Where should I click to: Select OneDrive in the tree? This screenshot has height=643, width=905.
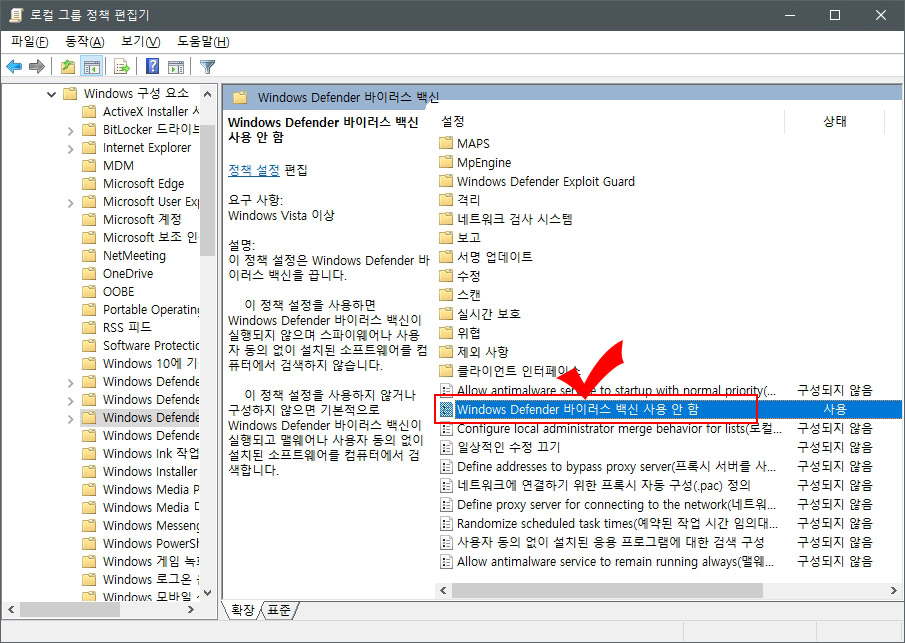pyautogui.click(x=118, y=274)
